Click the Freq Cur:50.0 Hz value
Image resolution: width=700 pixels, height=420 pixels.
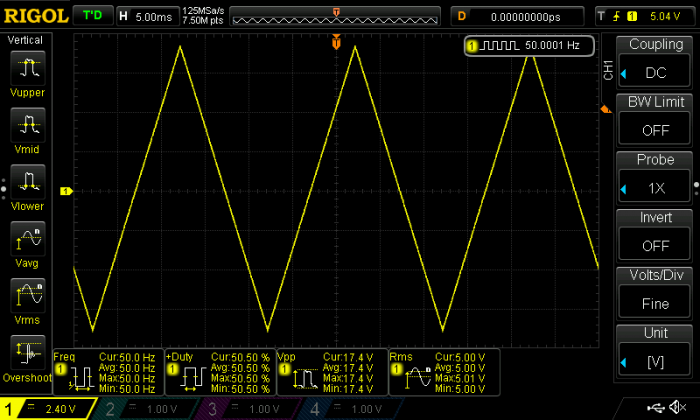[127, 358]
